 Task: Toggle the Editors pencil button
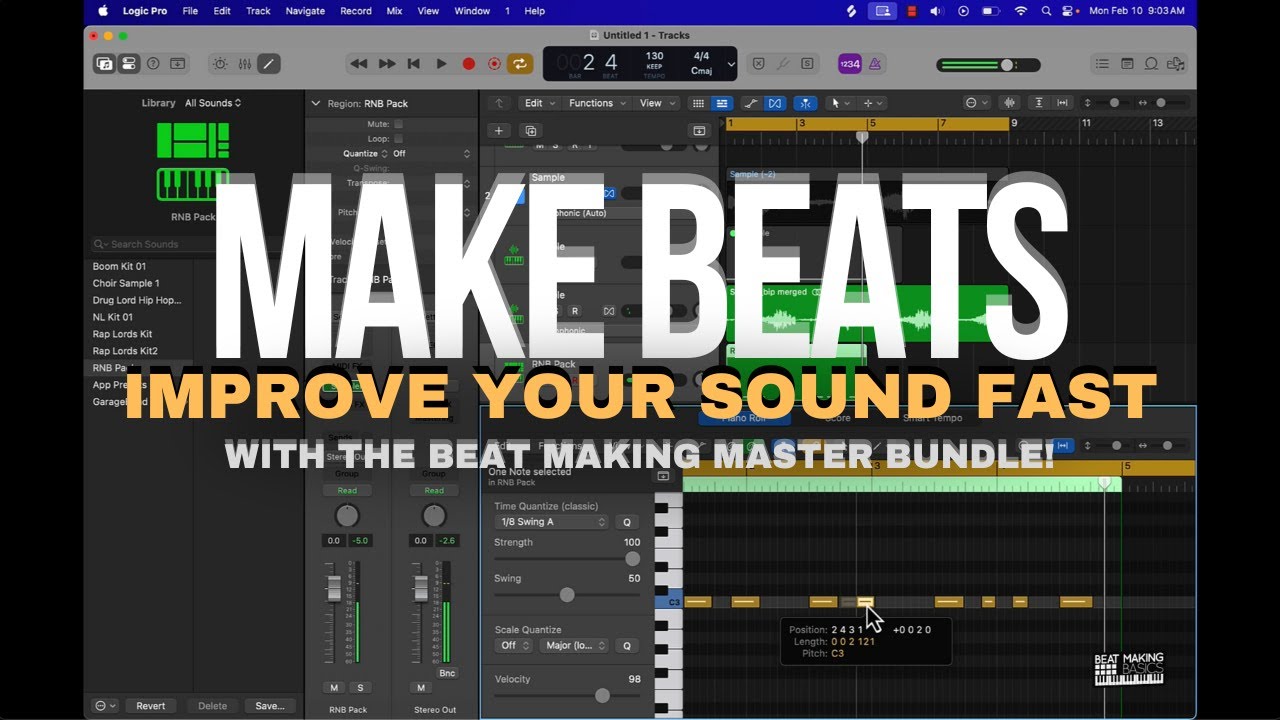coord(268,63)
